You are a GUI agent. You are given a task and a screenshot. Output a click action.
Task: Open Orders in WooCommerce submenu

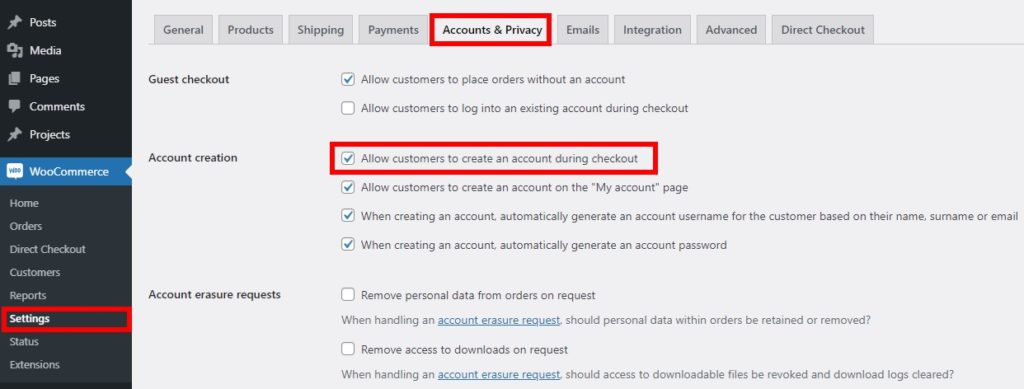click(x=26, y=226)
